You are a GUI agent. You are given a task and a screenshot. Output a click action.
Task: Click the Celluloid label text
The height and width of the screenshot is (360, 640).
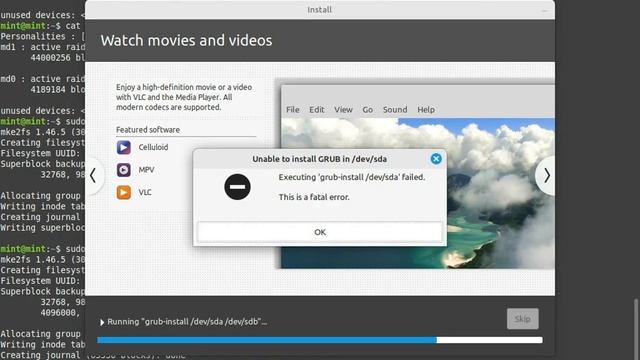click(153, 147)
